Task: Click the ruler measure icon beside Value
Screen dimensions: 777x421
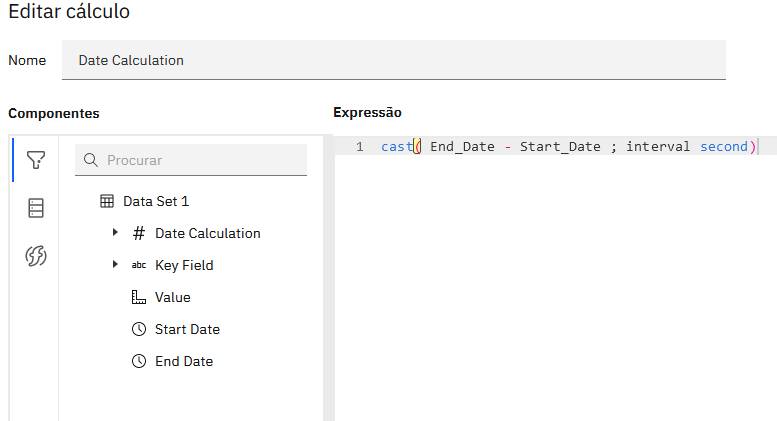Action: (138, 297)
